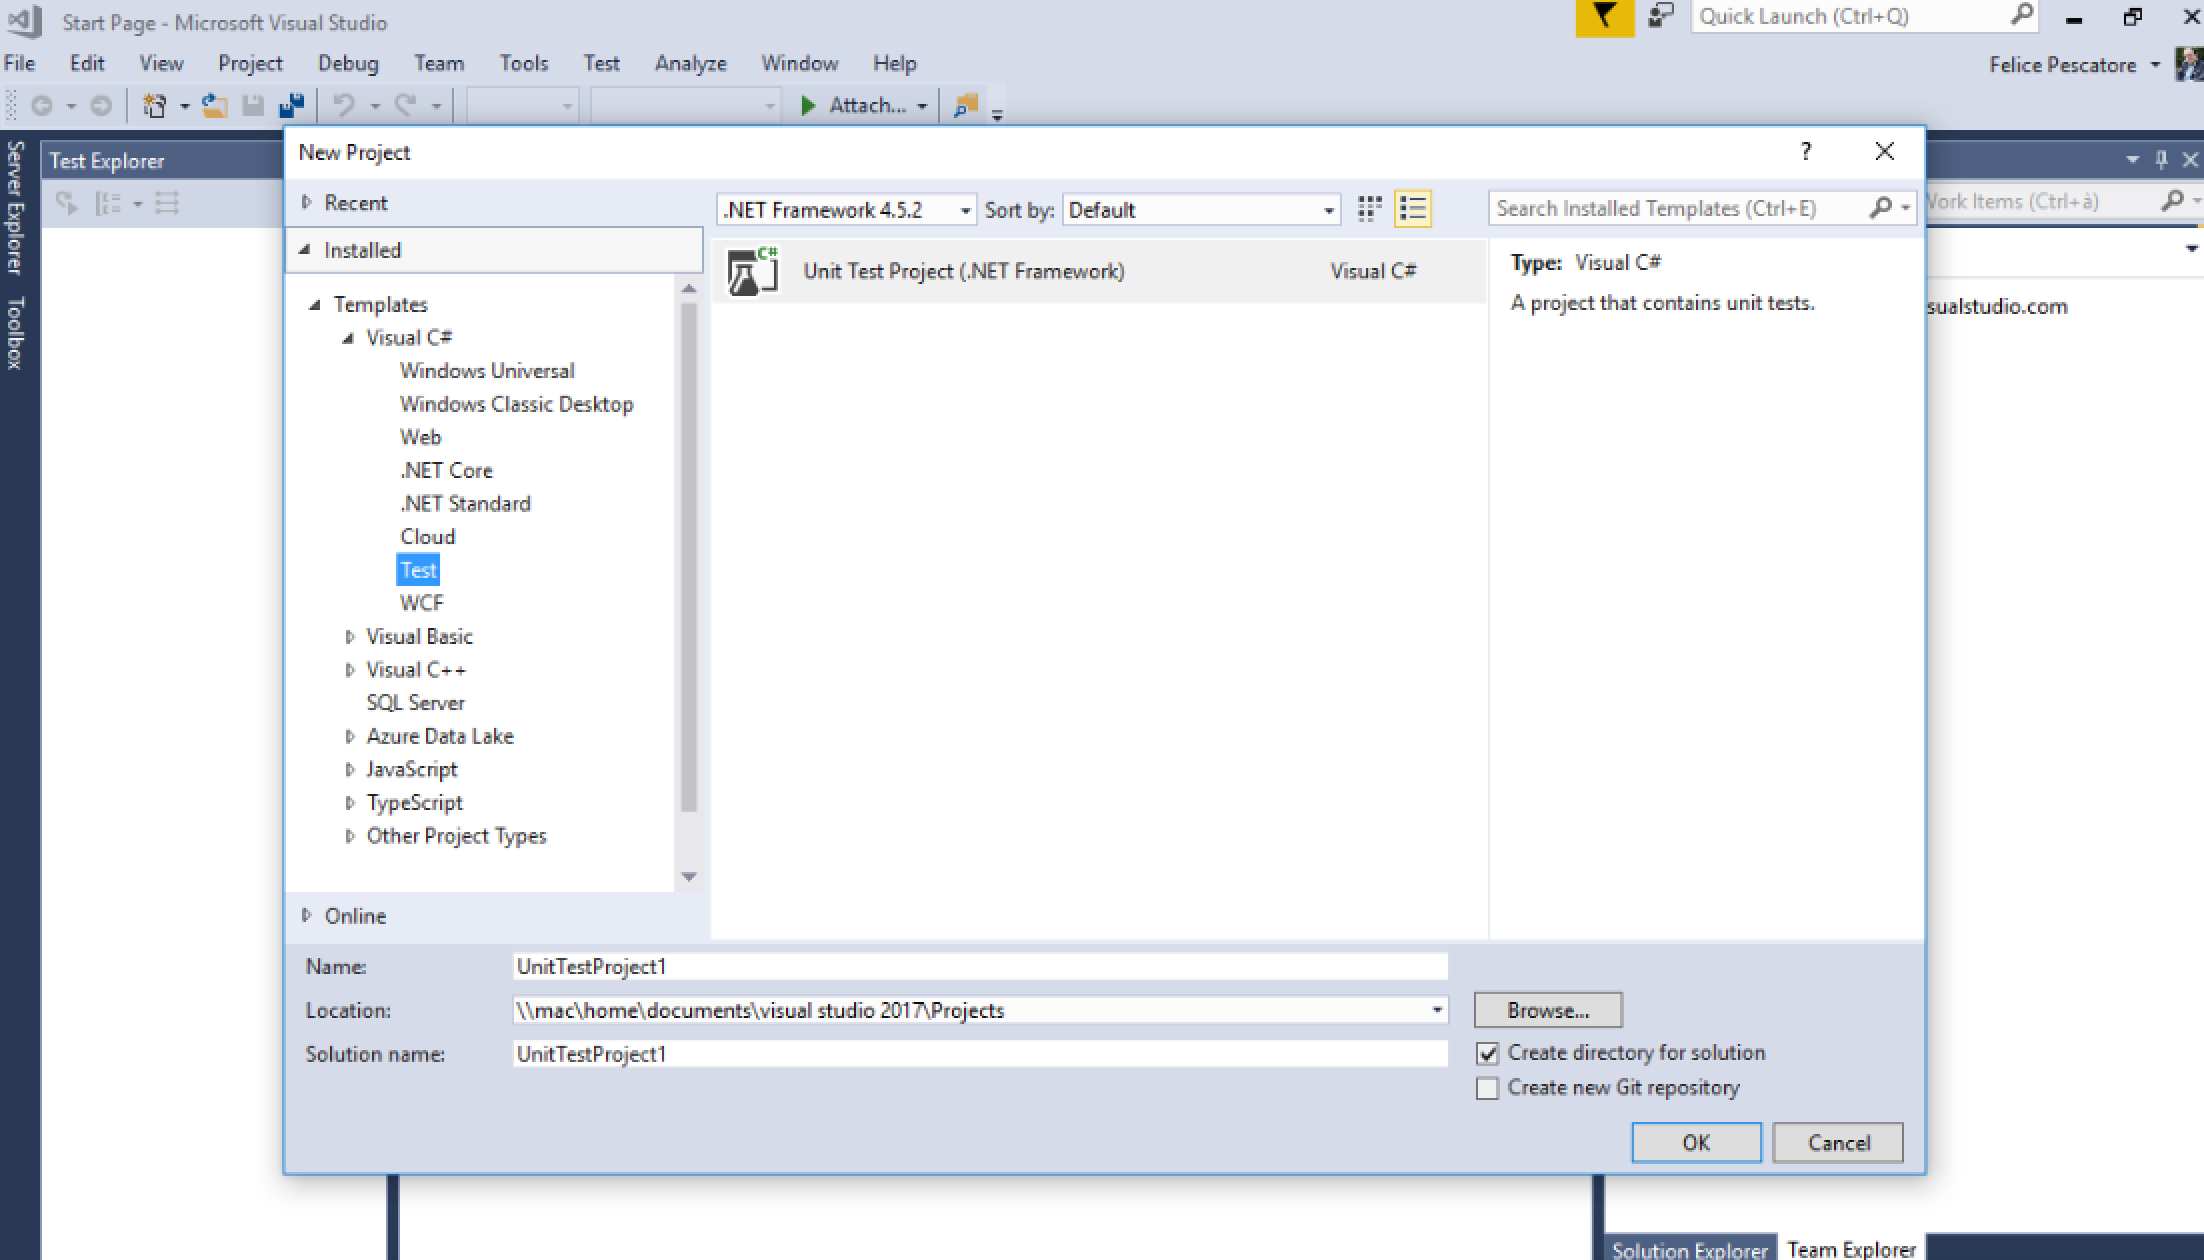
Task: Click the Test Explorer panel icon
Action: (x=107, y=161)
